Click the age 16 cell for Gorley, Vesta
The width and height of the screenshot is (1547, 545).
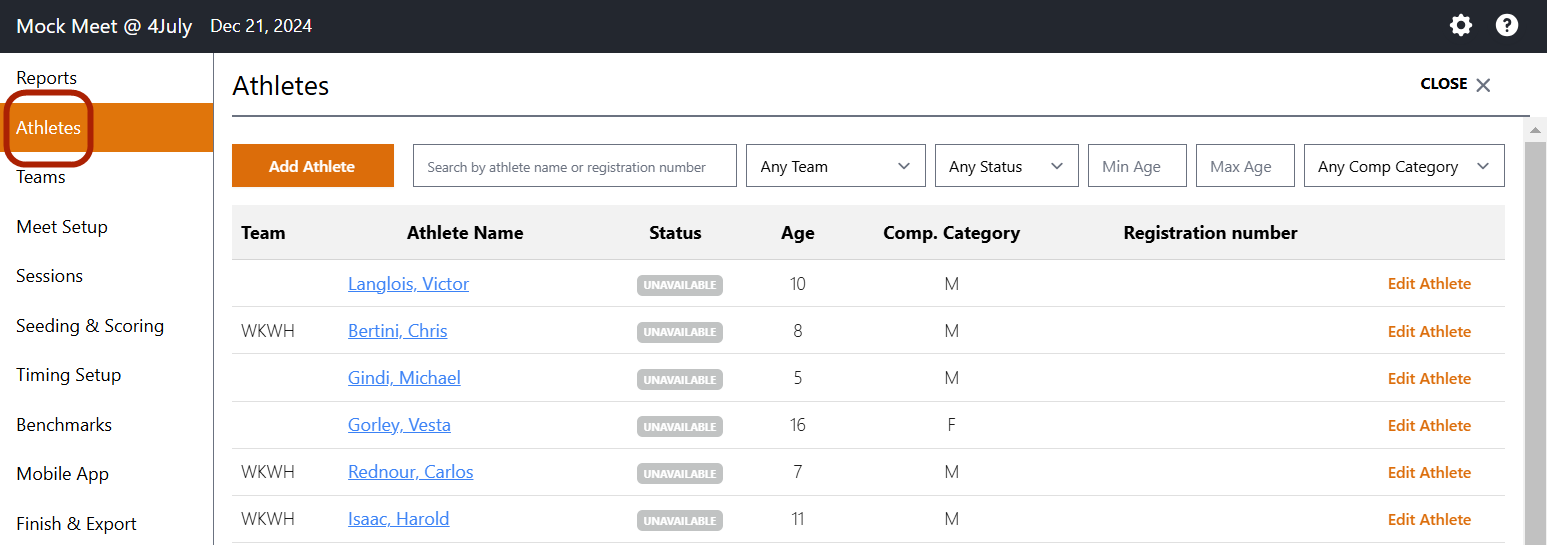(798, 425)
